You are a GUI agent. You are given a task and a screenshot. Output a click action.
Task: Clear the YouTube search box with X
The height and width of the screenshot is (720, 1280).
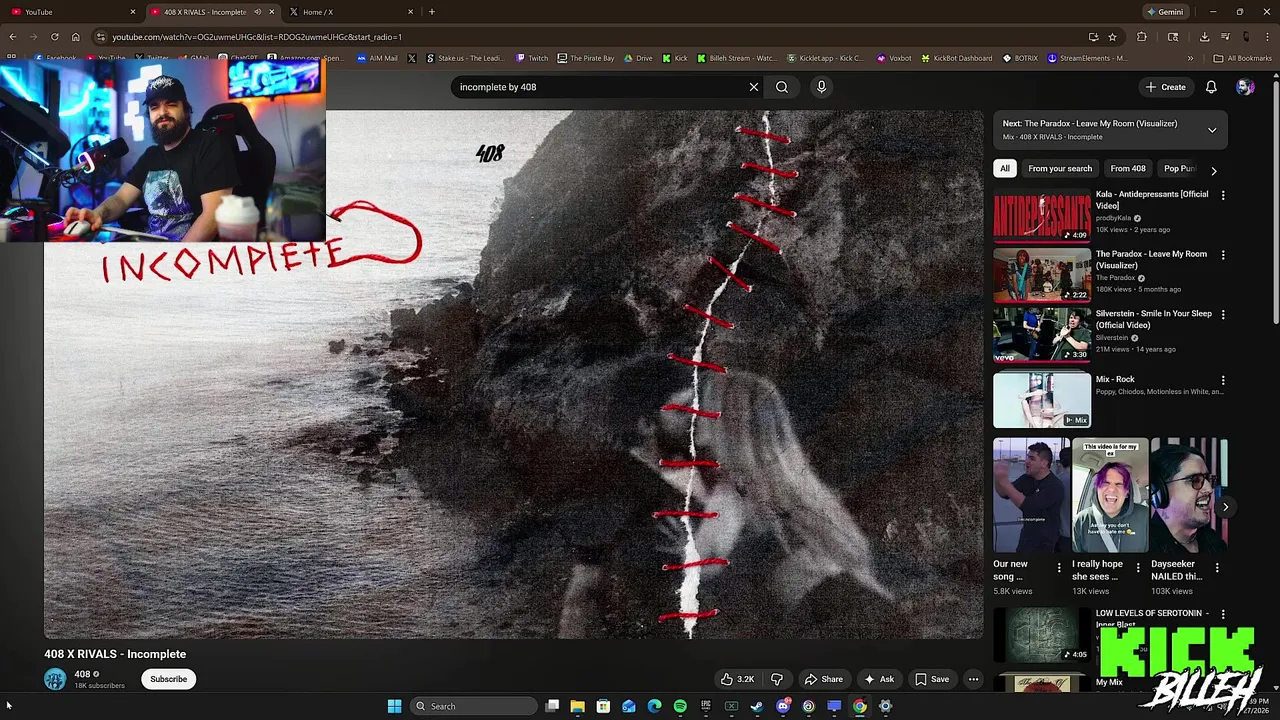tap(754, 87)
